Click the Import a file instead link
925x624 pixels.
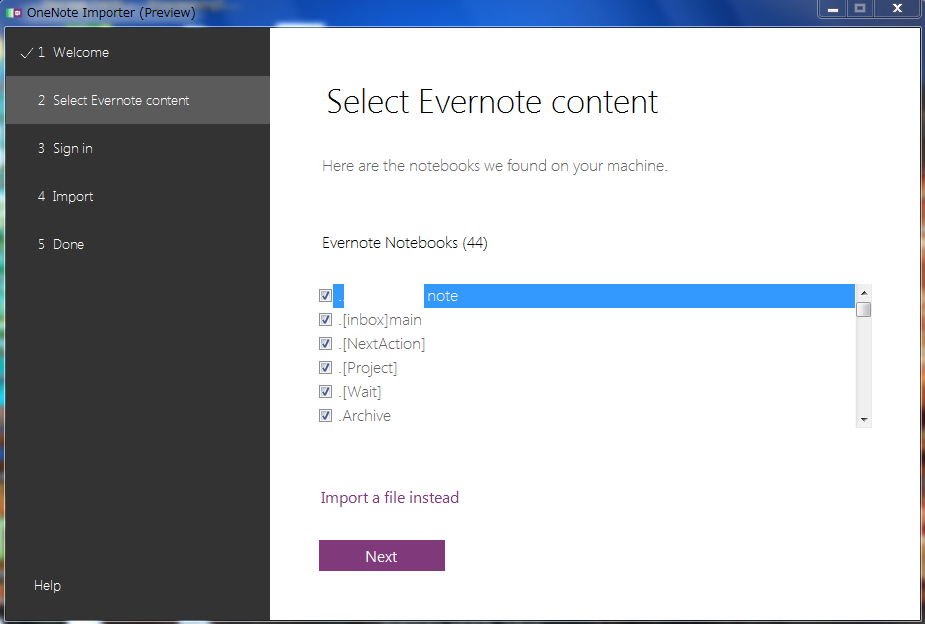(x=389, y=497)
